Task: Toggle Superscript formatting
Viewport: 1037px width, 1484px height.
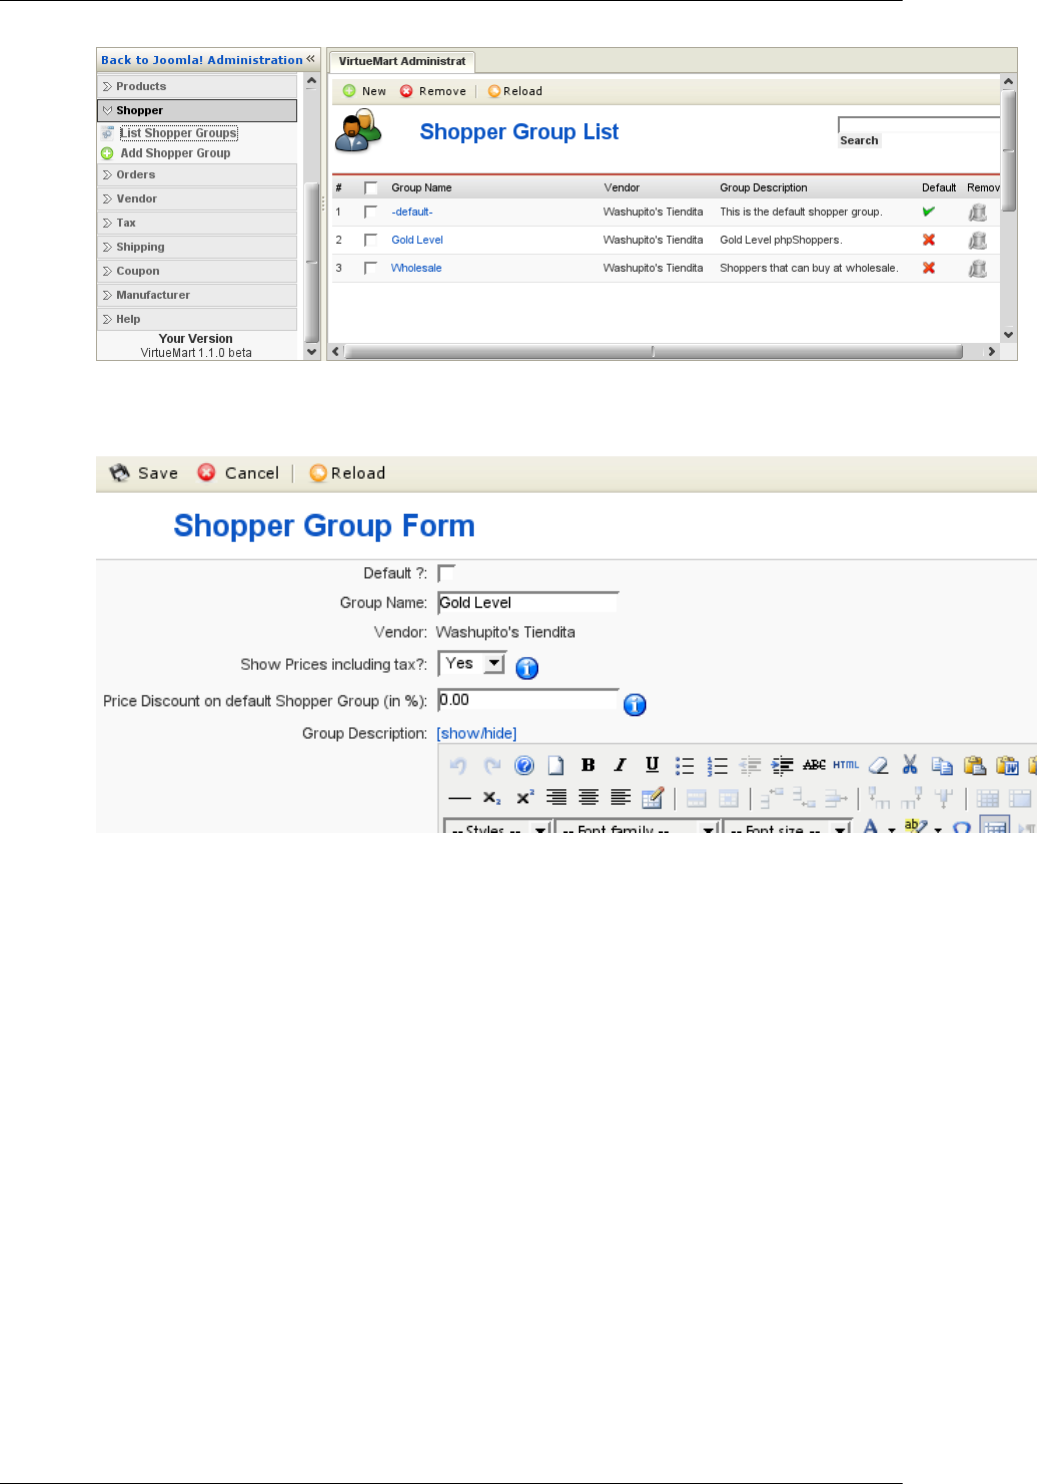Action: coord(524,798)
